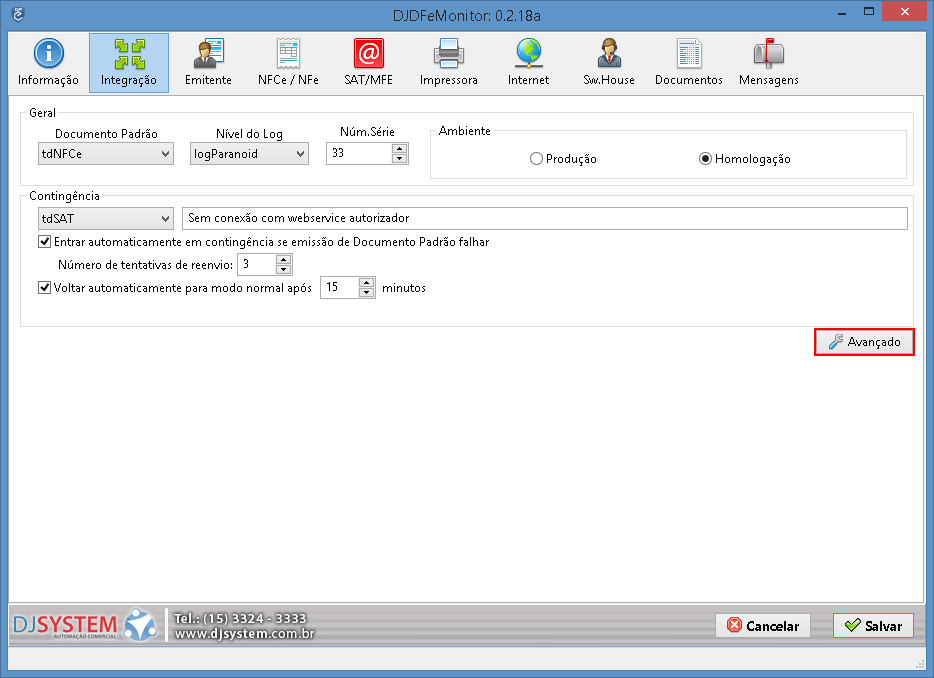This screenshot has height=678, width=934.
Task: Click the app icon in title bar
Action: tap(18, 14)
